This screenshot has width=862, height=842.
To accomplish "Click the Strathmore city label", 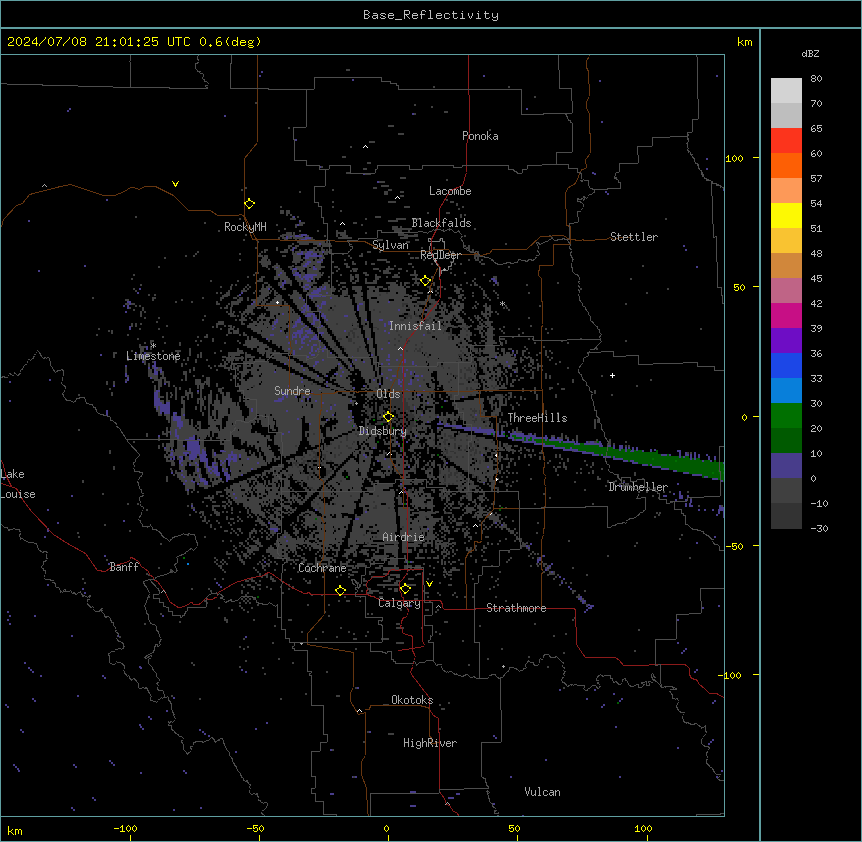I will click(516, 608).
